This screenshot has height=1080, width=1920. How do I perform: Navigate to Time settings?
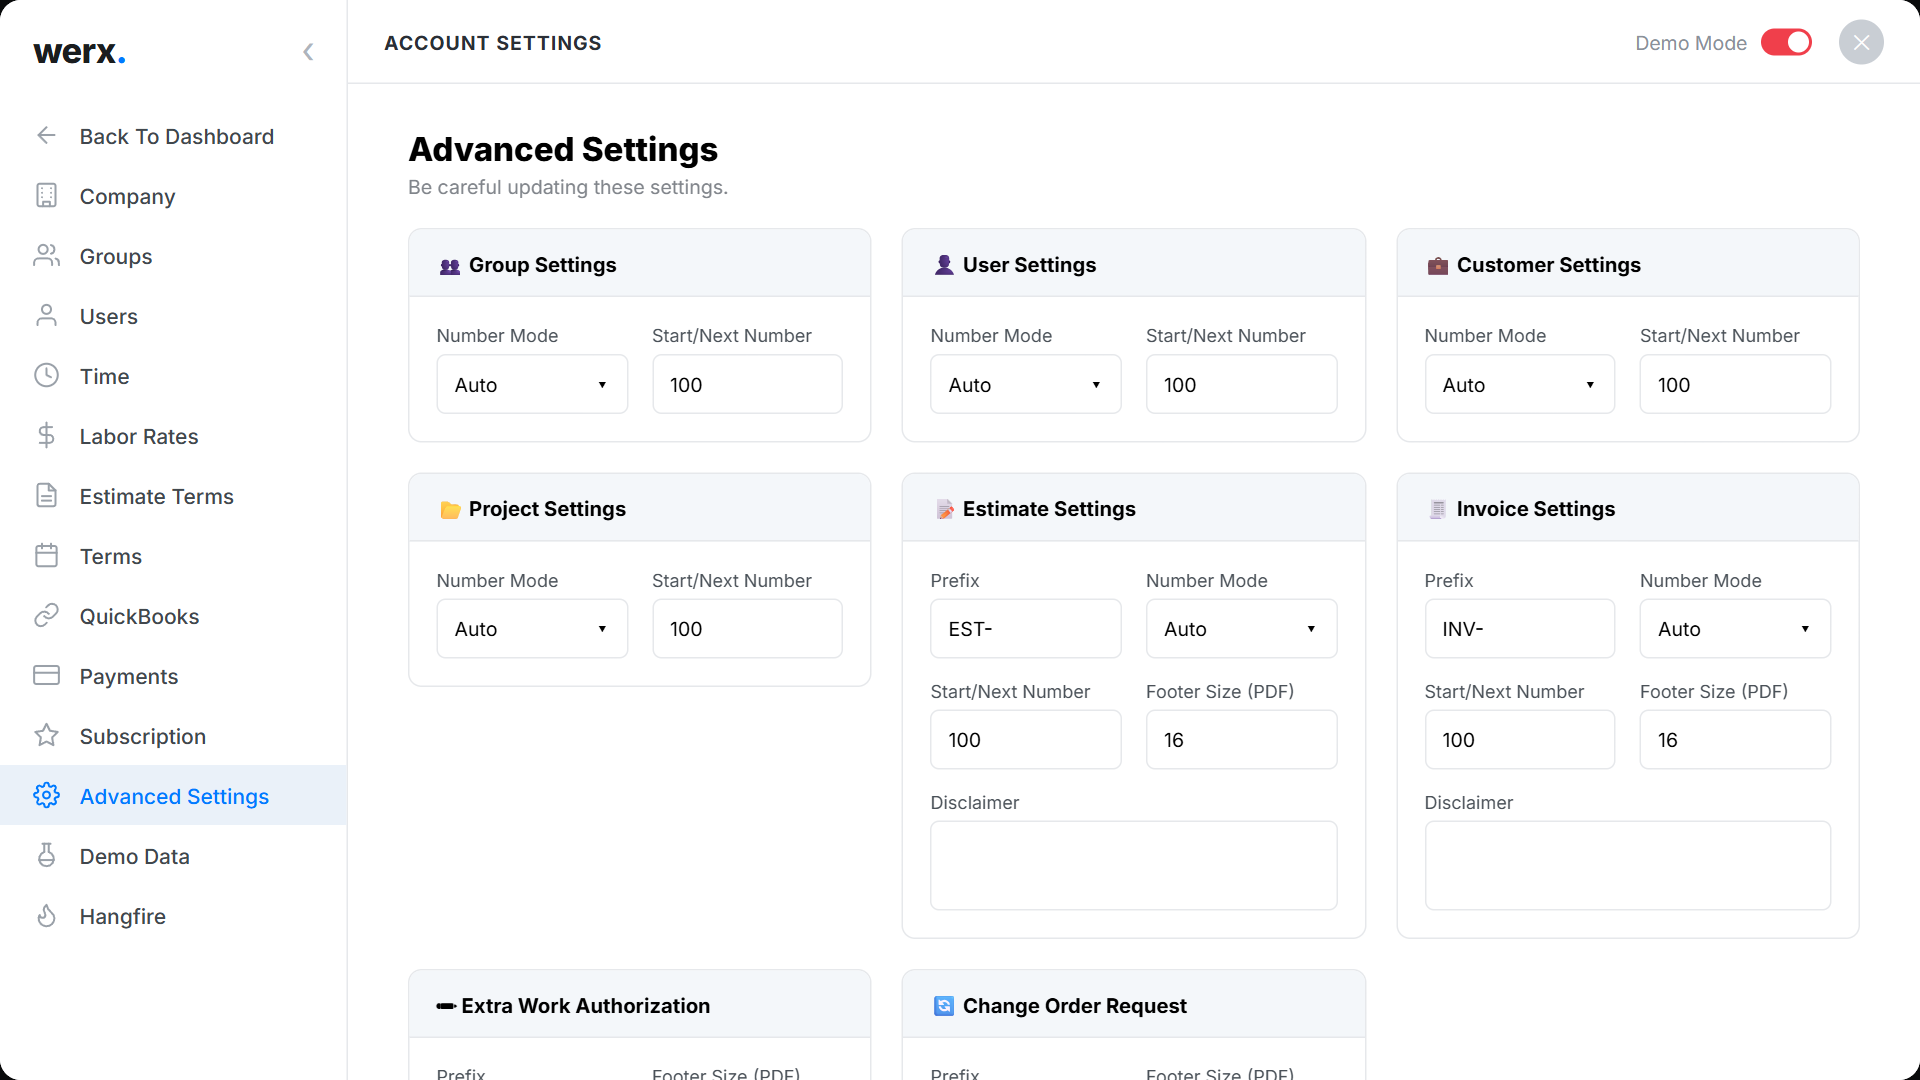[105, 377]
